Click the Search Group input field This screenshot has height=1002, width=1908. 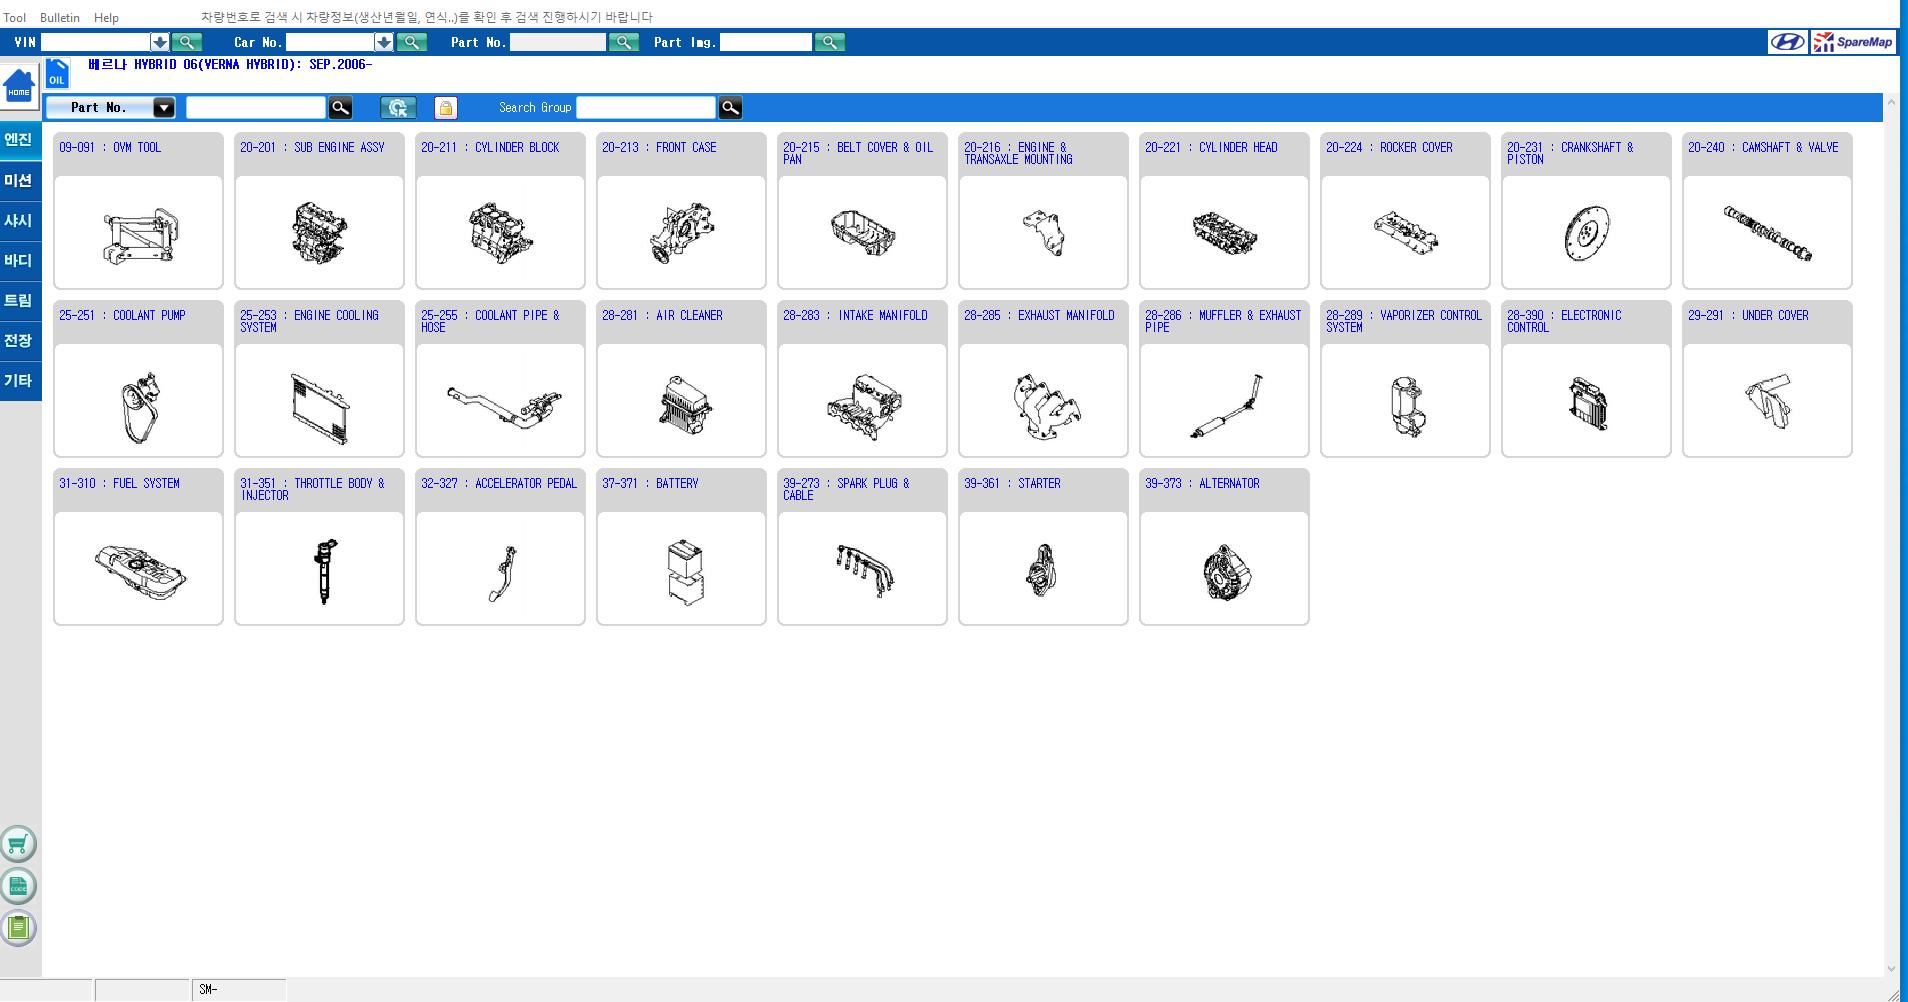[x=646, y=108]
